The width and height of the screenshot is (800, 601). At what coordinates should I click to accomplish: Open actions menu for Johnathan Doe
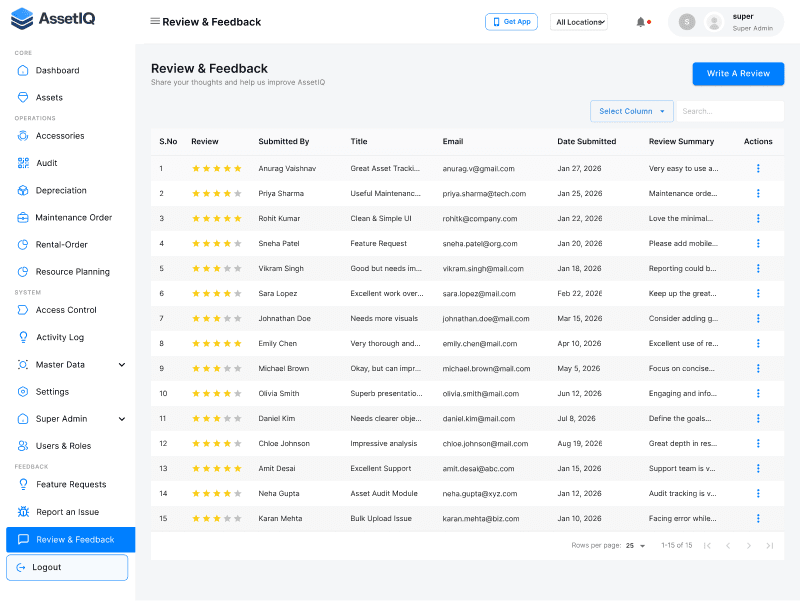[x=758, y=318]
